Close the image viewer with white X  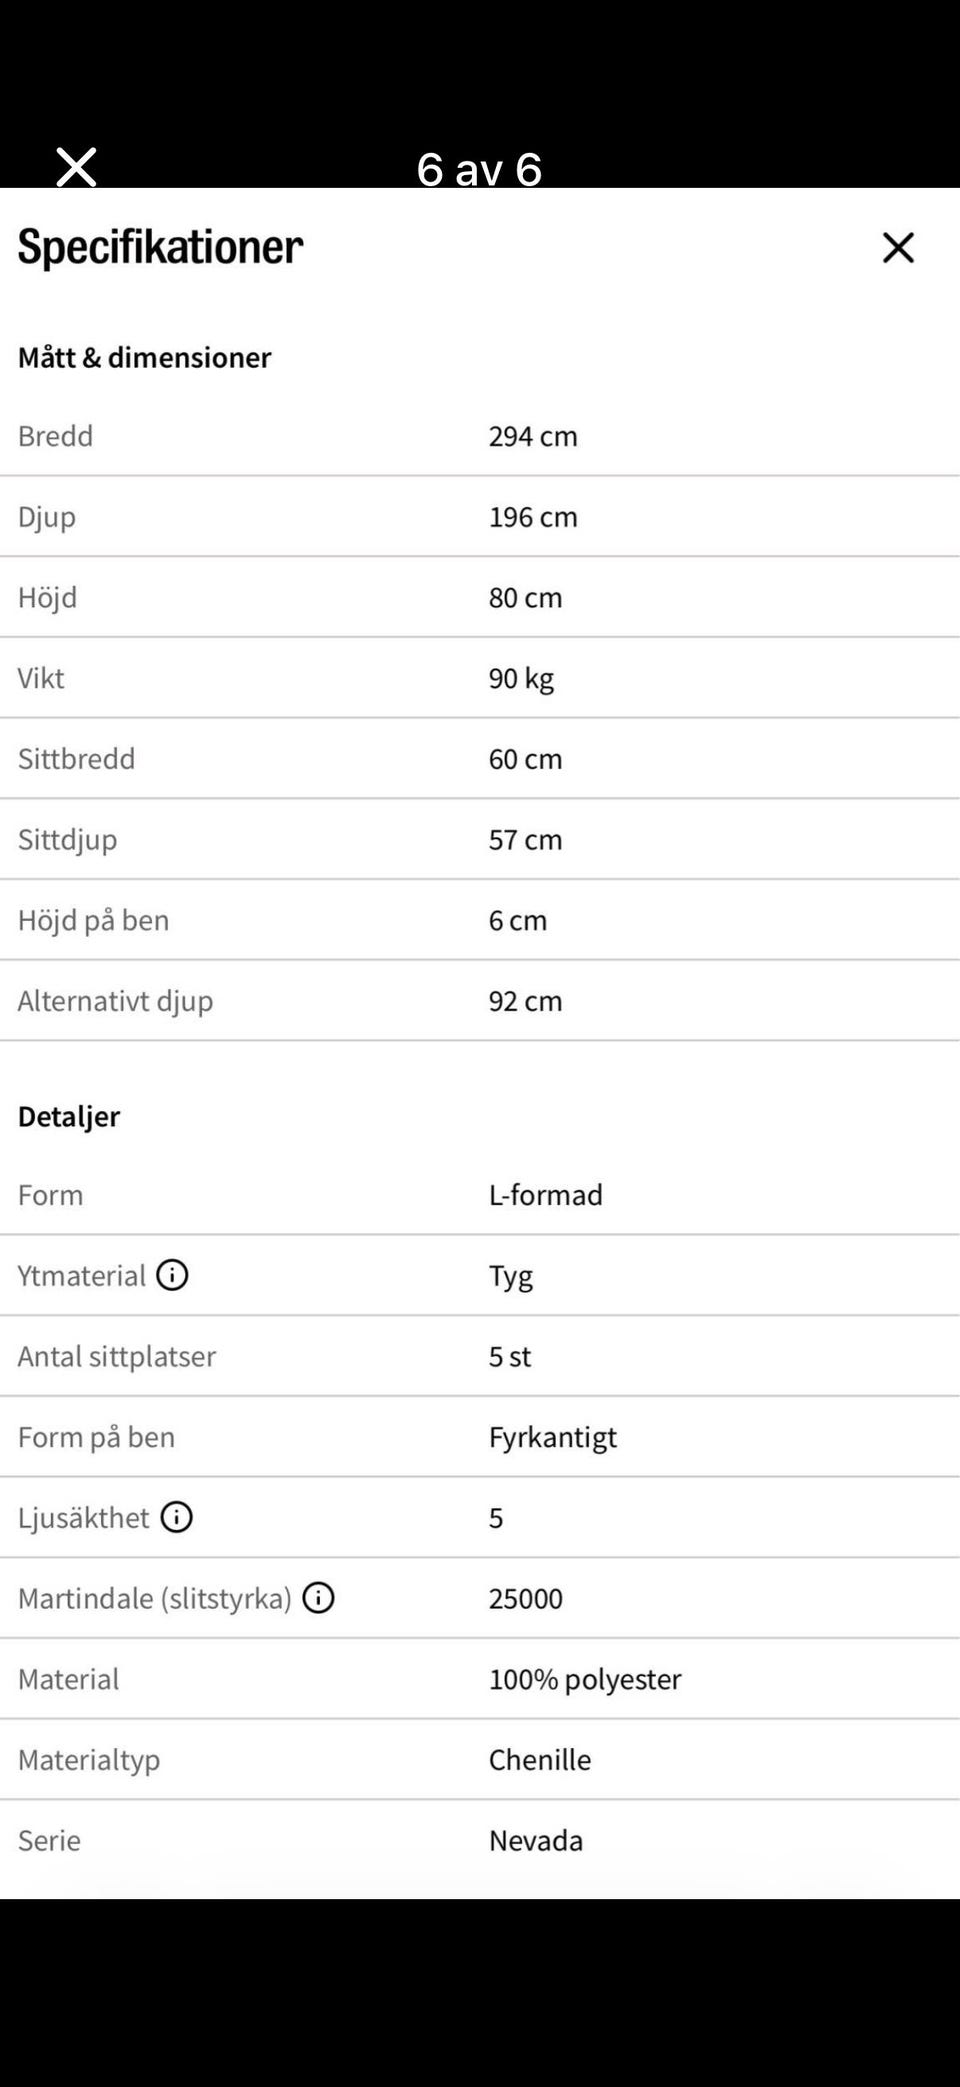tap(76, 167)
